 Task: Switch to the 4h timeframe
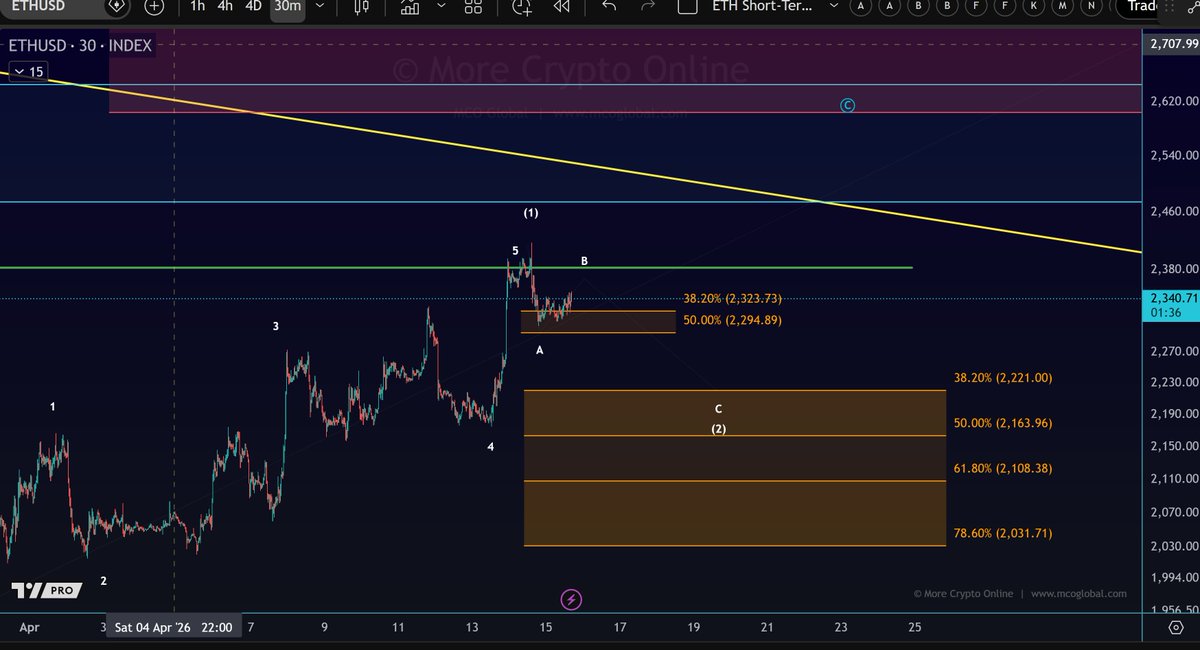(x=225, y=6)
